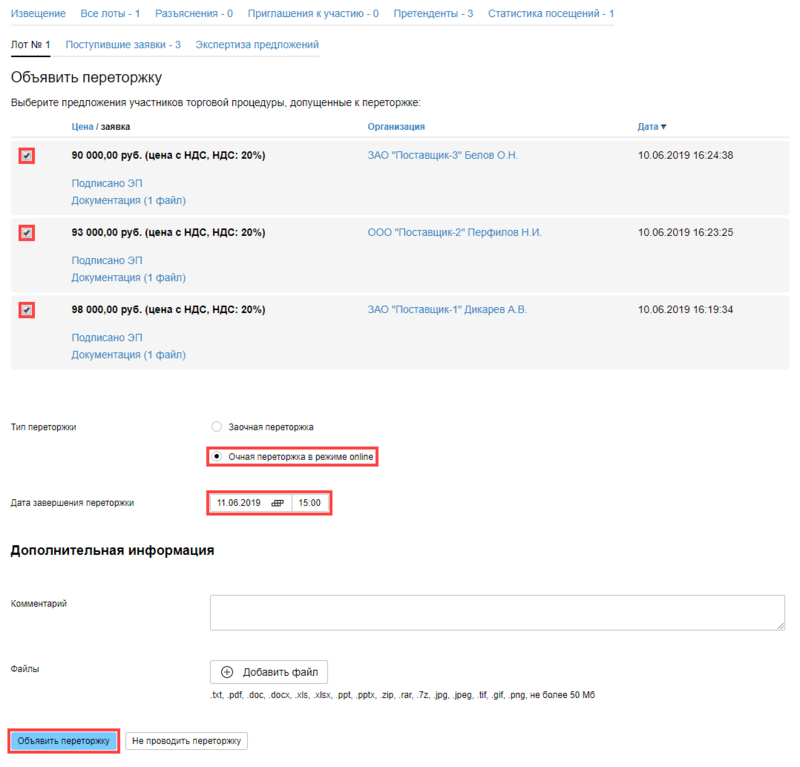Image resolution: width=800 pixels, height=767 pixels.
Task: Click the plus icon on Add file button
Action: 226,672
